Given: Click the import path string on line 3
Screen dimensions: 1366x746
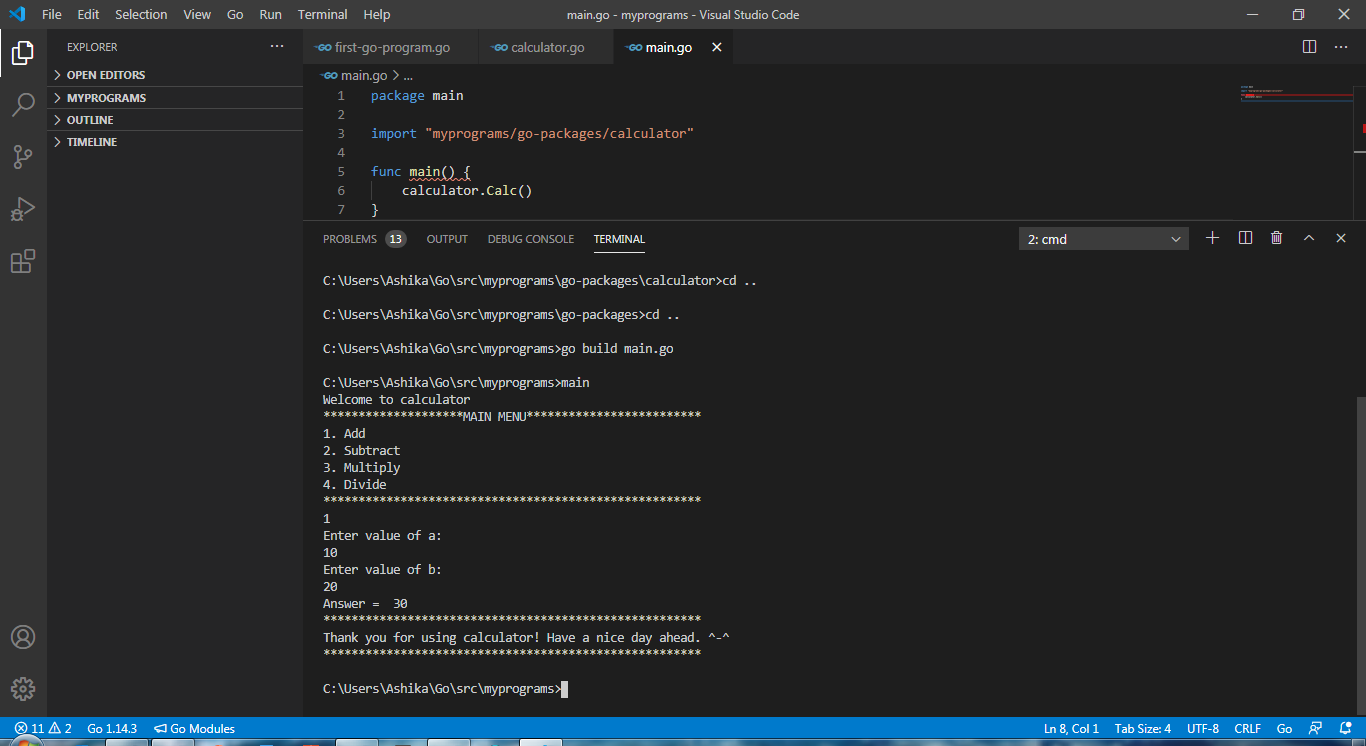Looking at the screenshot, I should (559, 133).
